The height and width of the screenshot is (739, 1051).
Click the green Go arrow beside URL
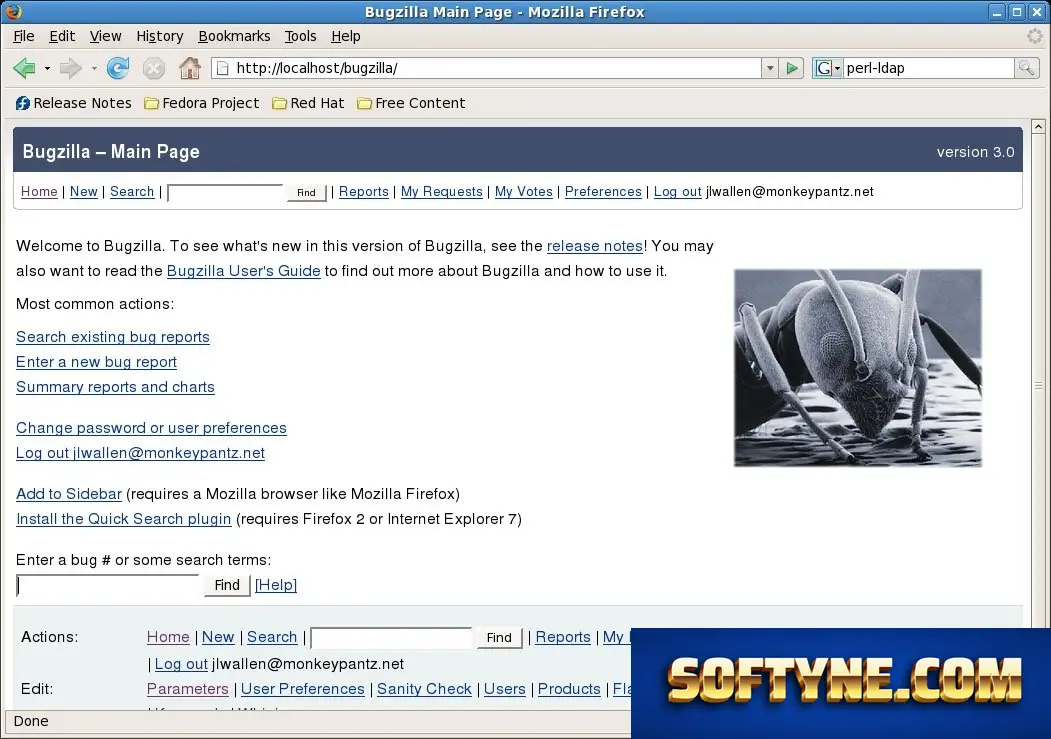(x=792, y=68)
